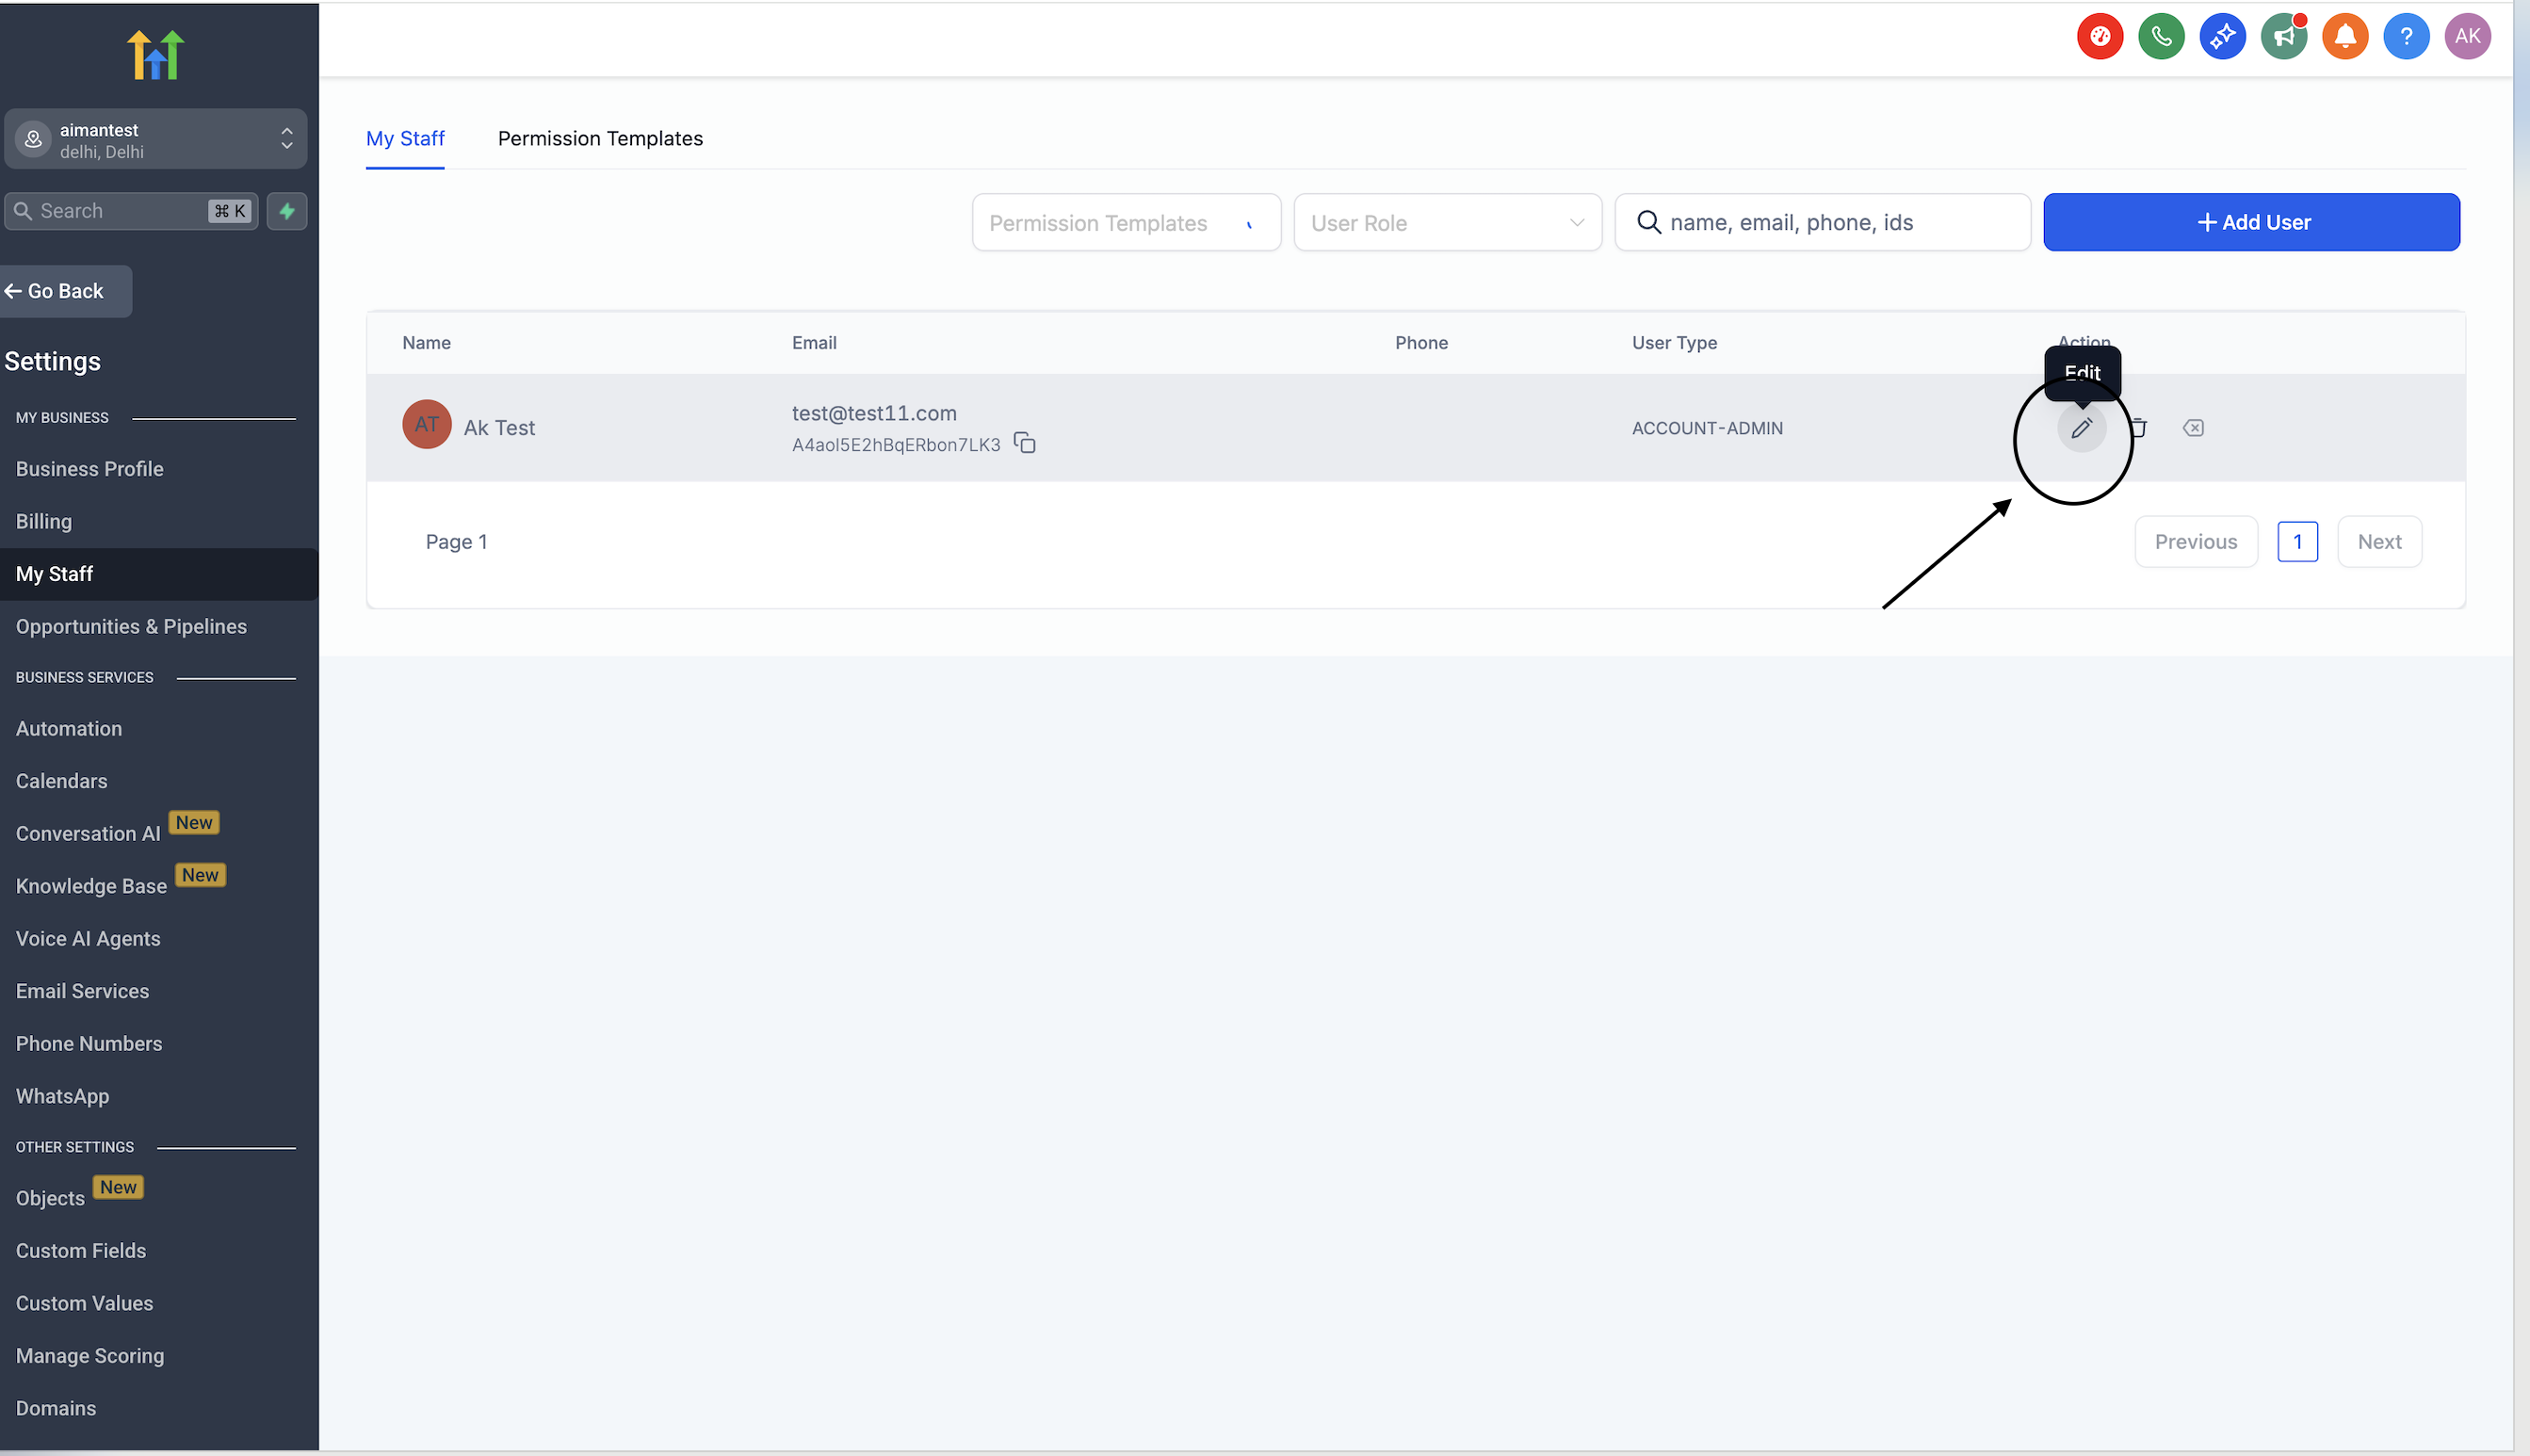Click the Add User button
Viewport: 2530px width, 1456px height.
[2251, 222]
